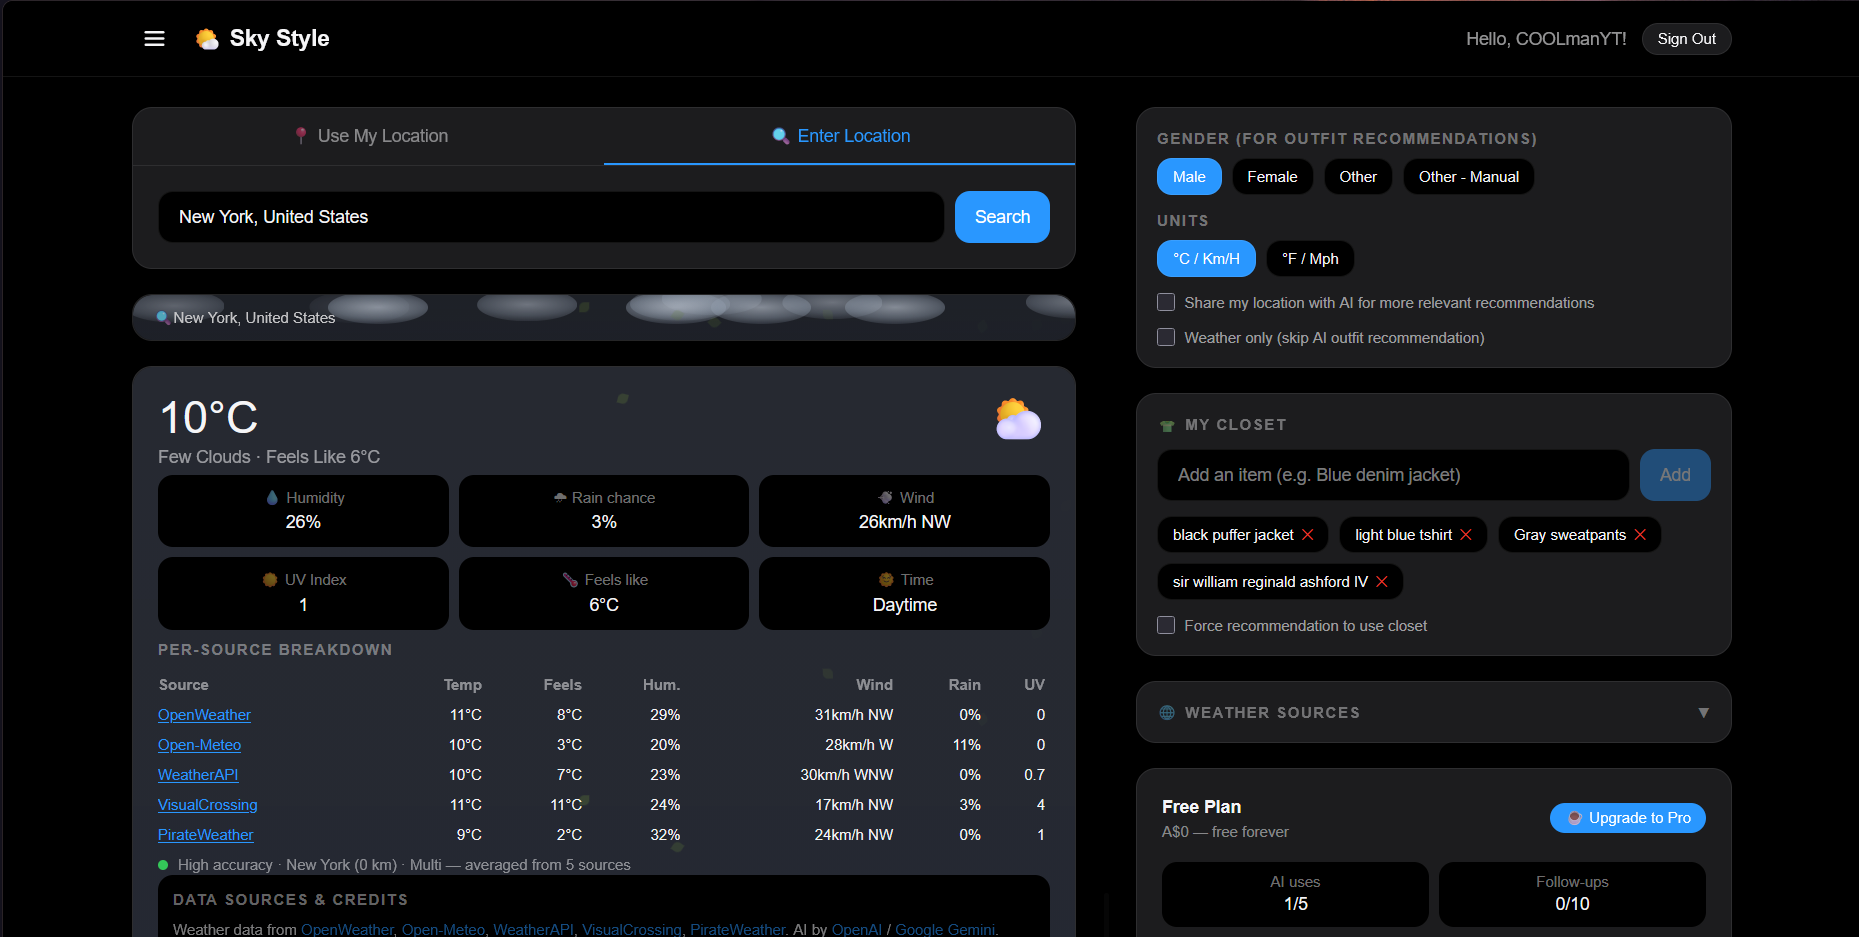
Task: Select Female gender option
Action: point(1272,177)
